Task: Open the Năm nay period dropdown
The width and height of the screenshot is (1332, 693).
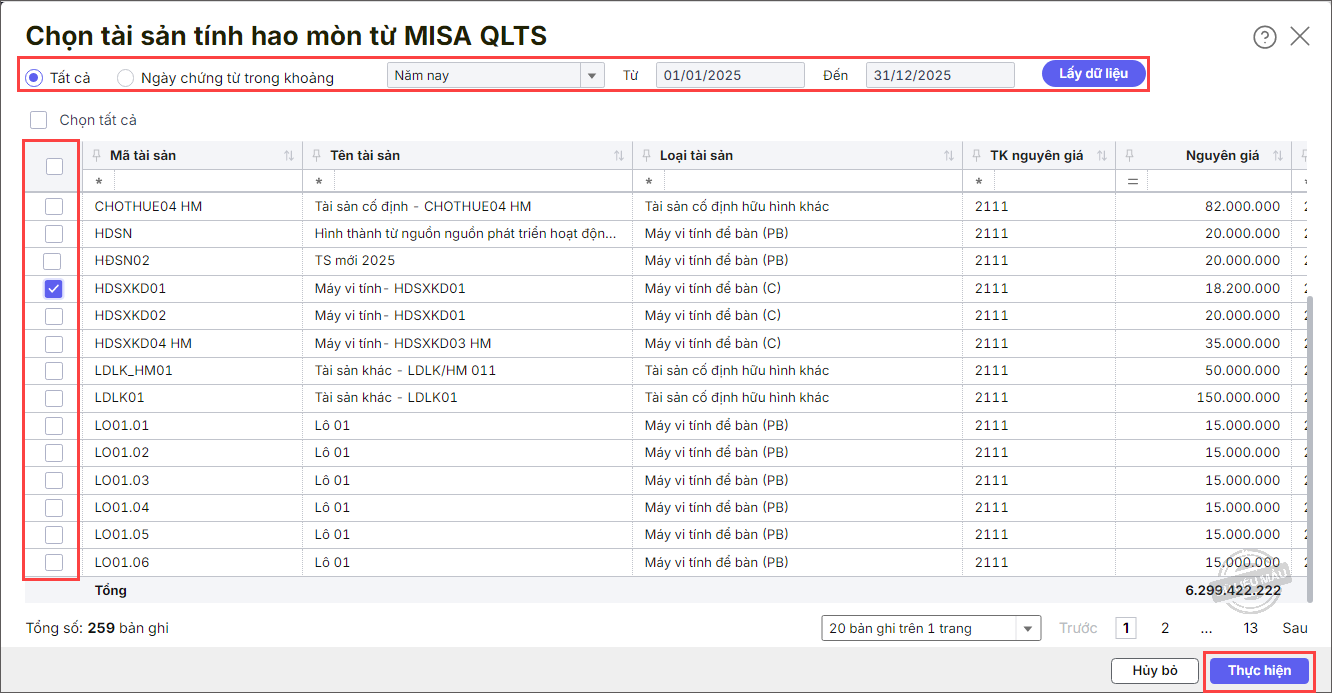Action: pos(592,75)
